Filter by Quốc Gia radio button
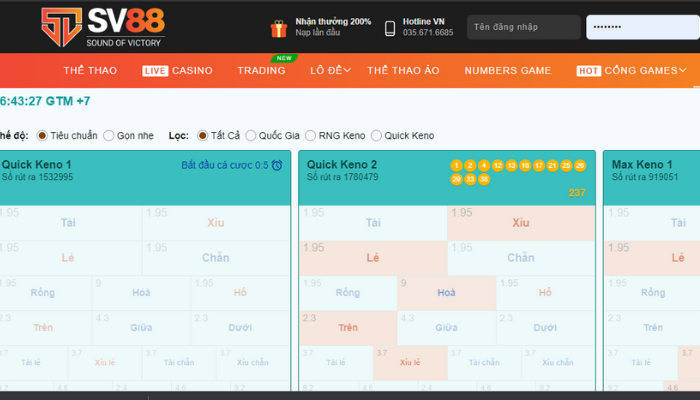The height and width of the screenshot is (400, 700). tap(251, 135)
